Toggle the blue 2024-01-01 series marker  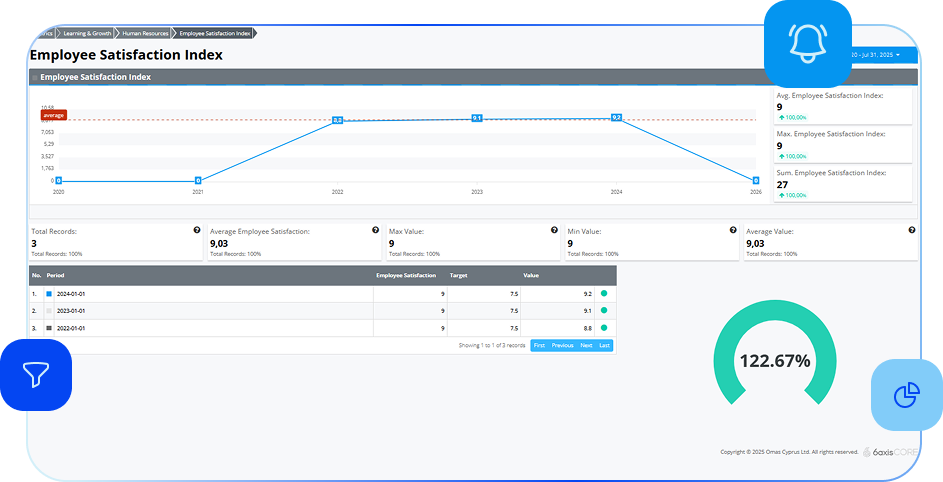tap(49, 294)
